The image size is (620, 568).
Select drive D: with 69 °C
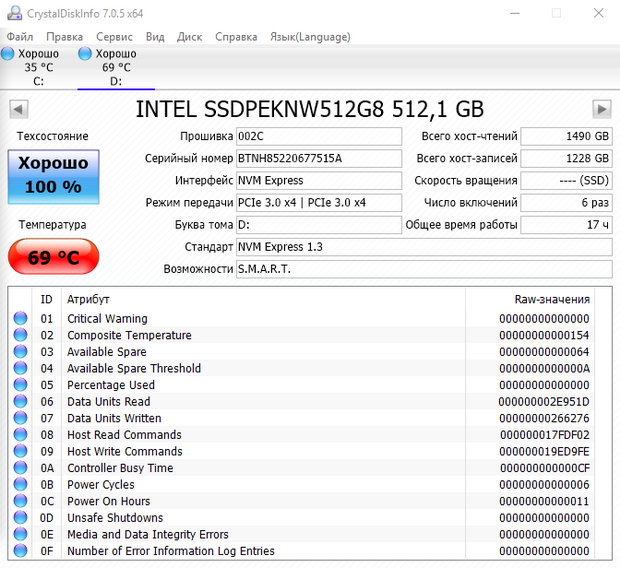point(116,67)
